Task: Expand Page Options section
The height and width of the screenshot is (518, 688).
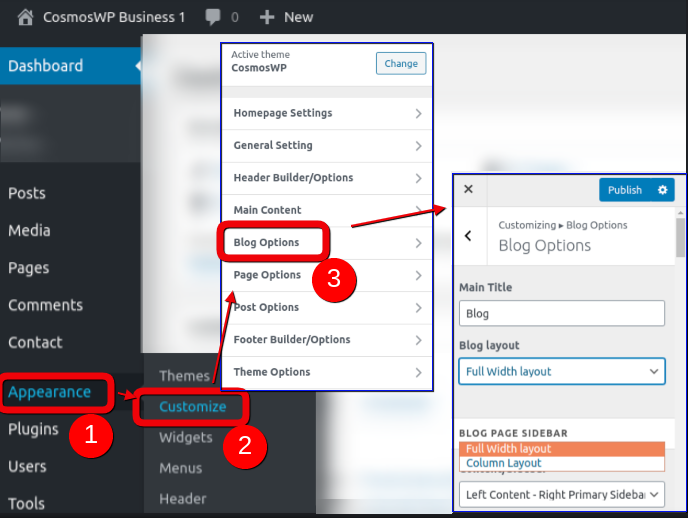Action: click(x=327, y=275)
